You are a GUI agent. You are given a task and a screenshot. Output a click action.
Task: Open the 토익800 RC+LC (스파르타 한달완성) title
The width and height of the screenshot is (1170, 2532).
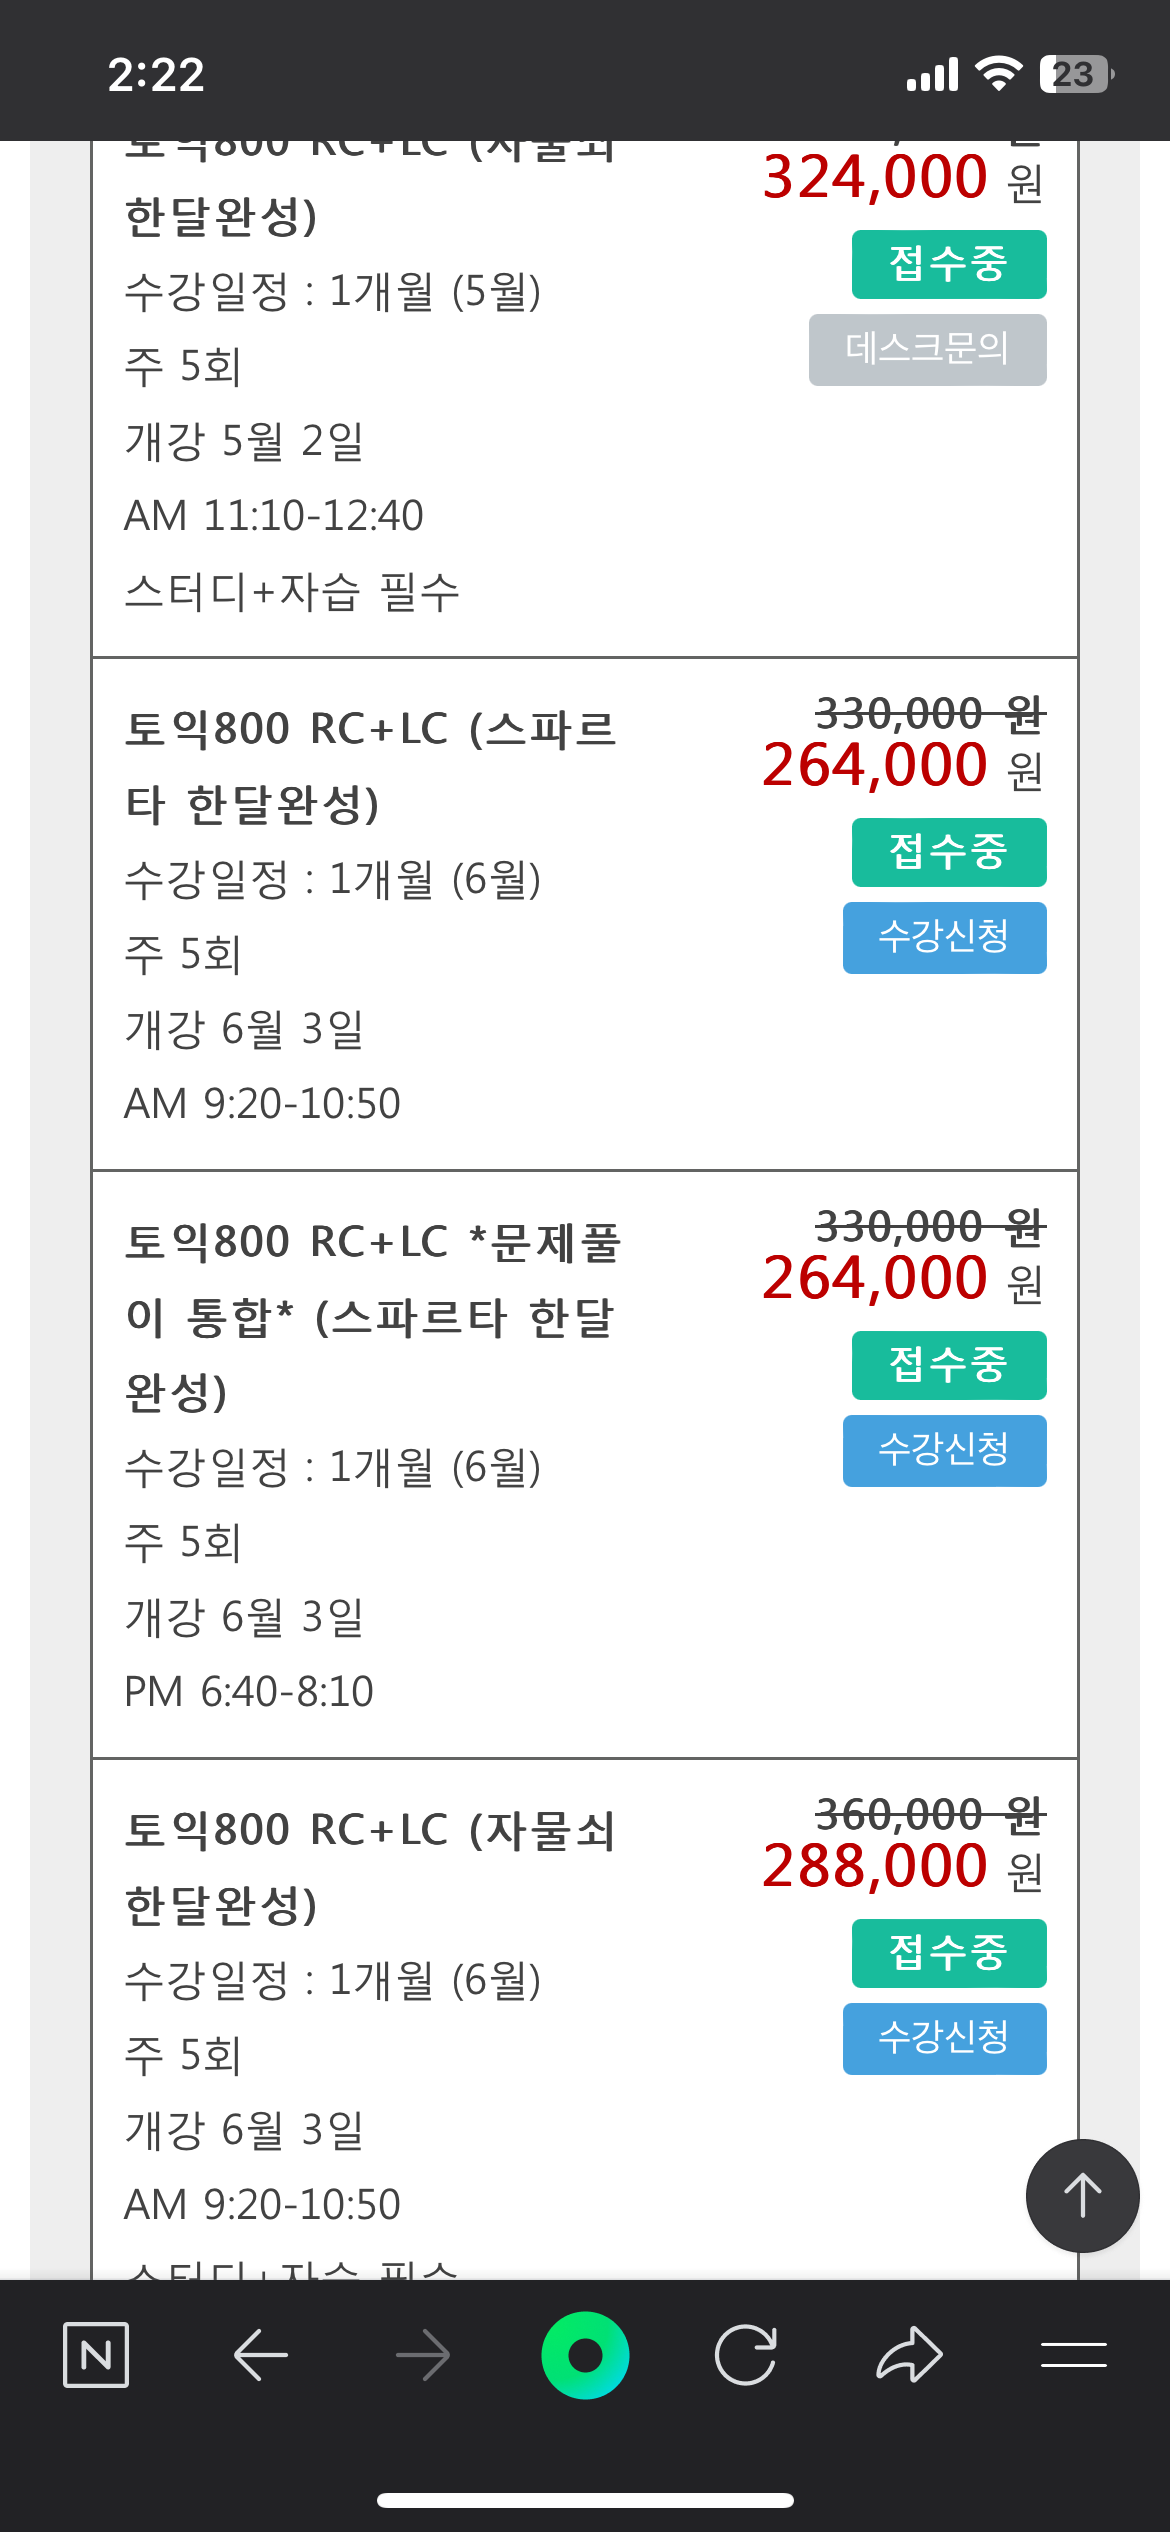[370, 766]
